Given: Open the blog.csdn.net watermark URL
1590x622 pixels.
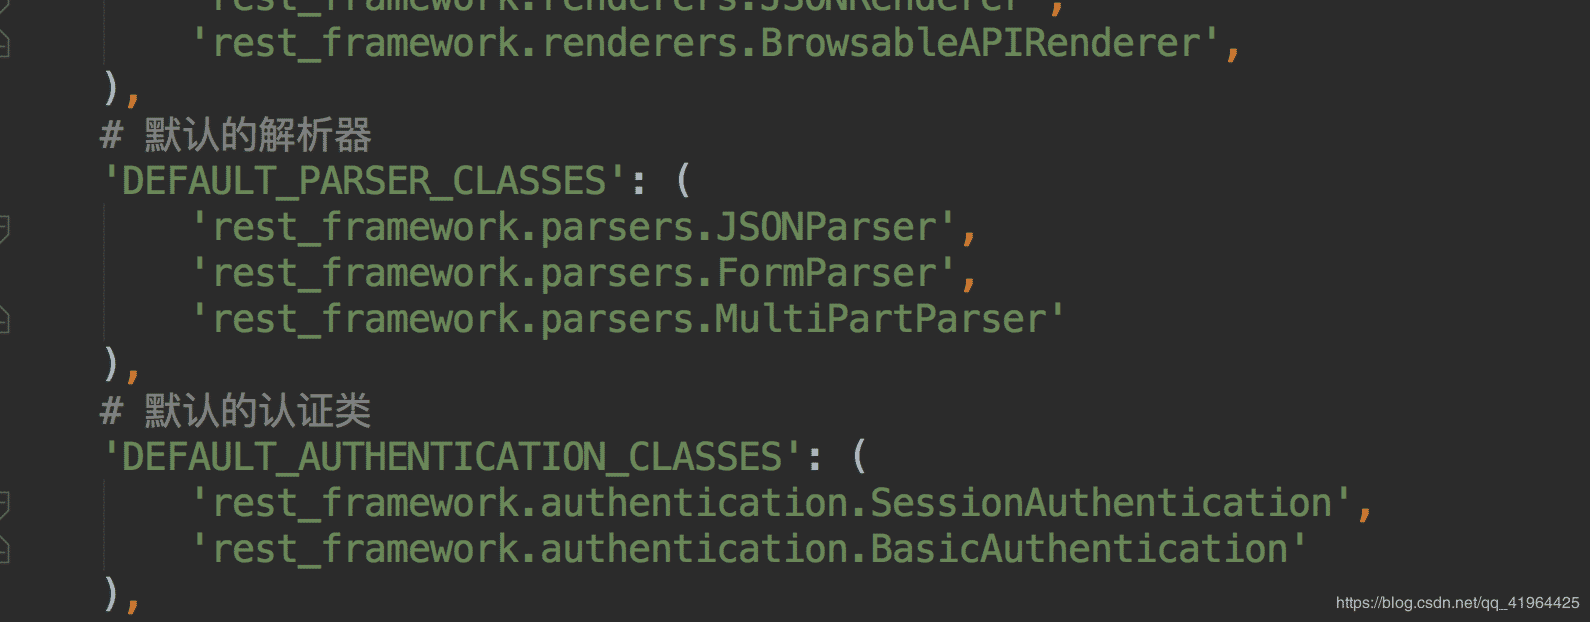Looking at the screenshot, I should coord(1457,603).
